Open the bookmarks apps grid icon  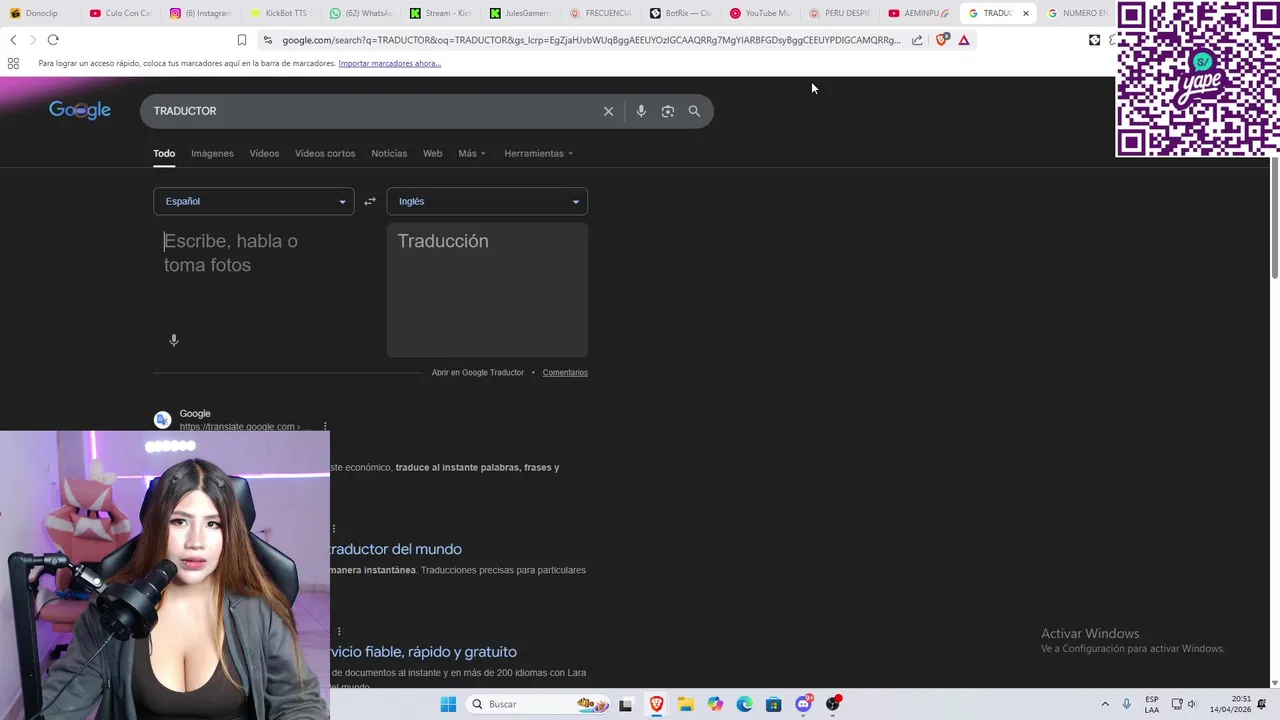pyautogui.click(x=13, y=63)
